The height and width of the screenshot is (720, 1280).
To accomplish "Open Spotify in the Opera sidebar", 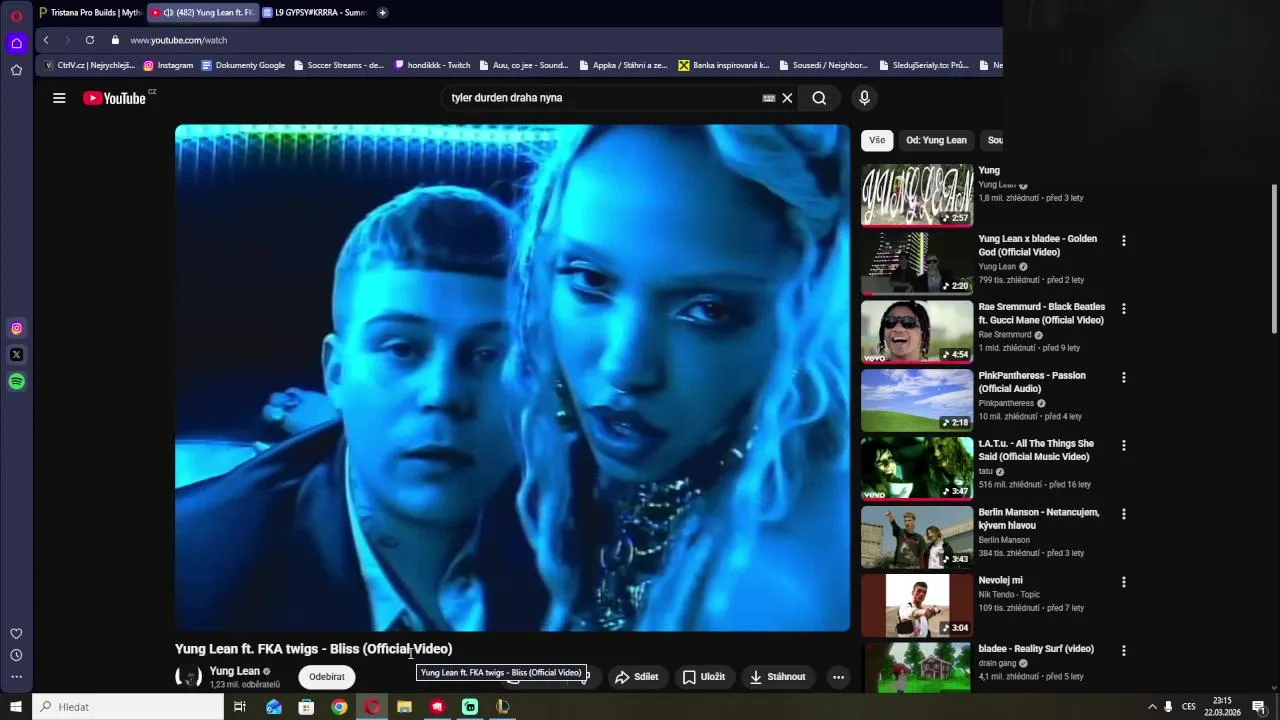I will 16,382.
